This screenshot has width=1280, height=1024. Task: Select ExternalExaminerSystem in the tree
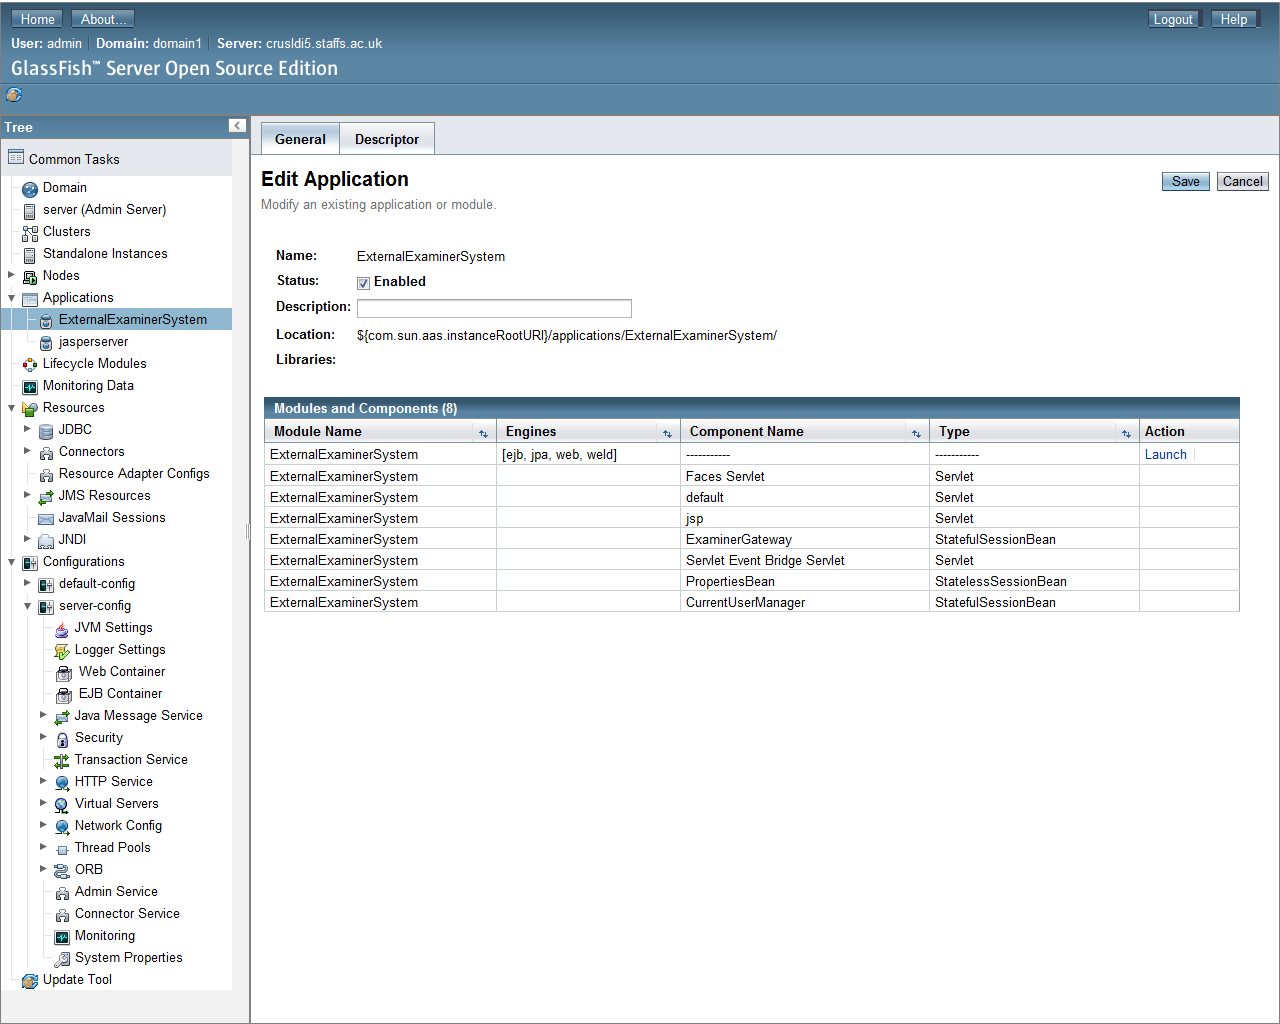tap(132, 320)
